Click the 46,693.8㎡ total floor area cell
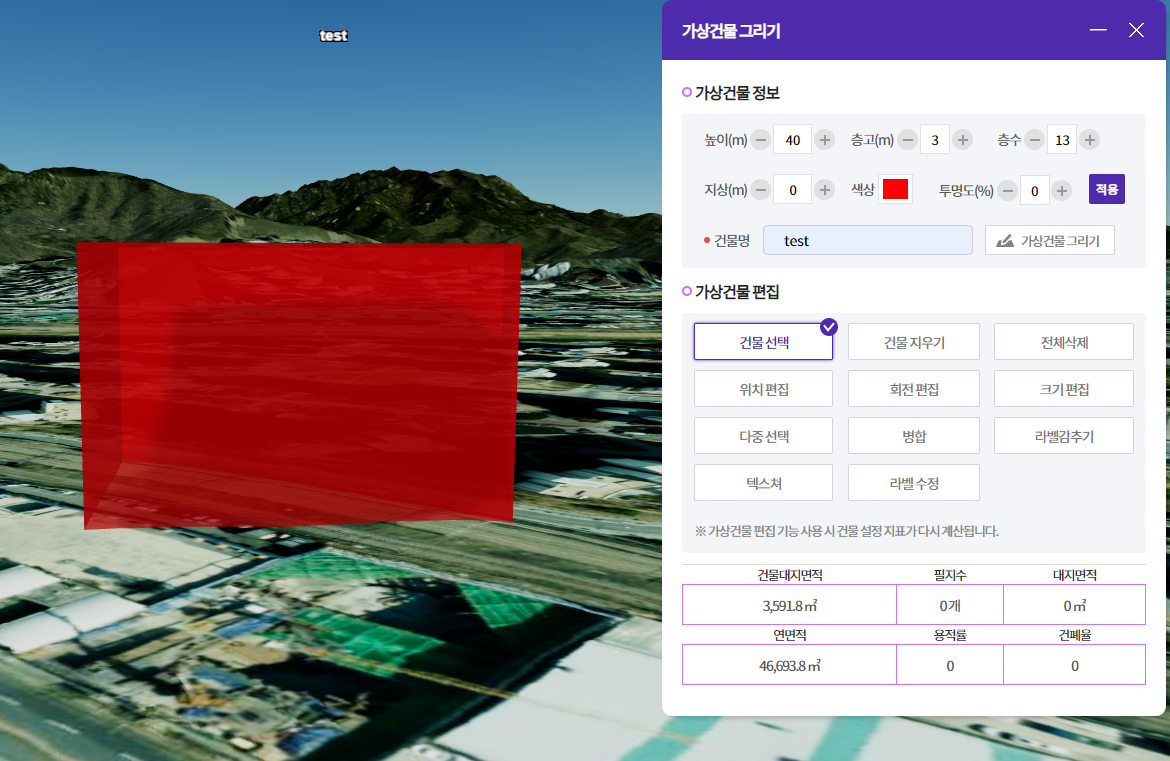1170x761 pixels. point(789,665)
